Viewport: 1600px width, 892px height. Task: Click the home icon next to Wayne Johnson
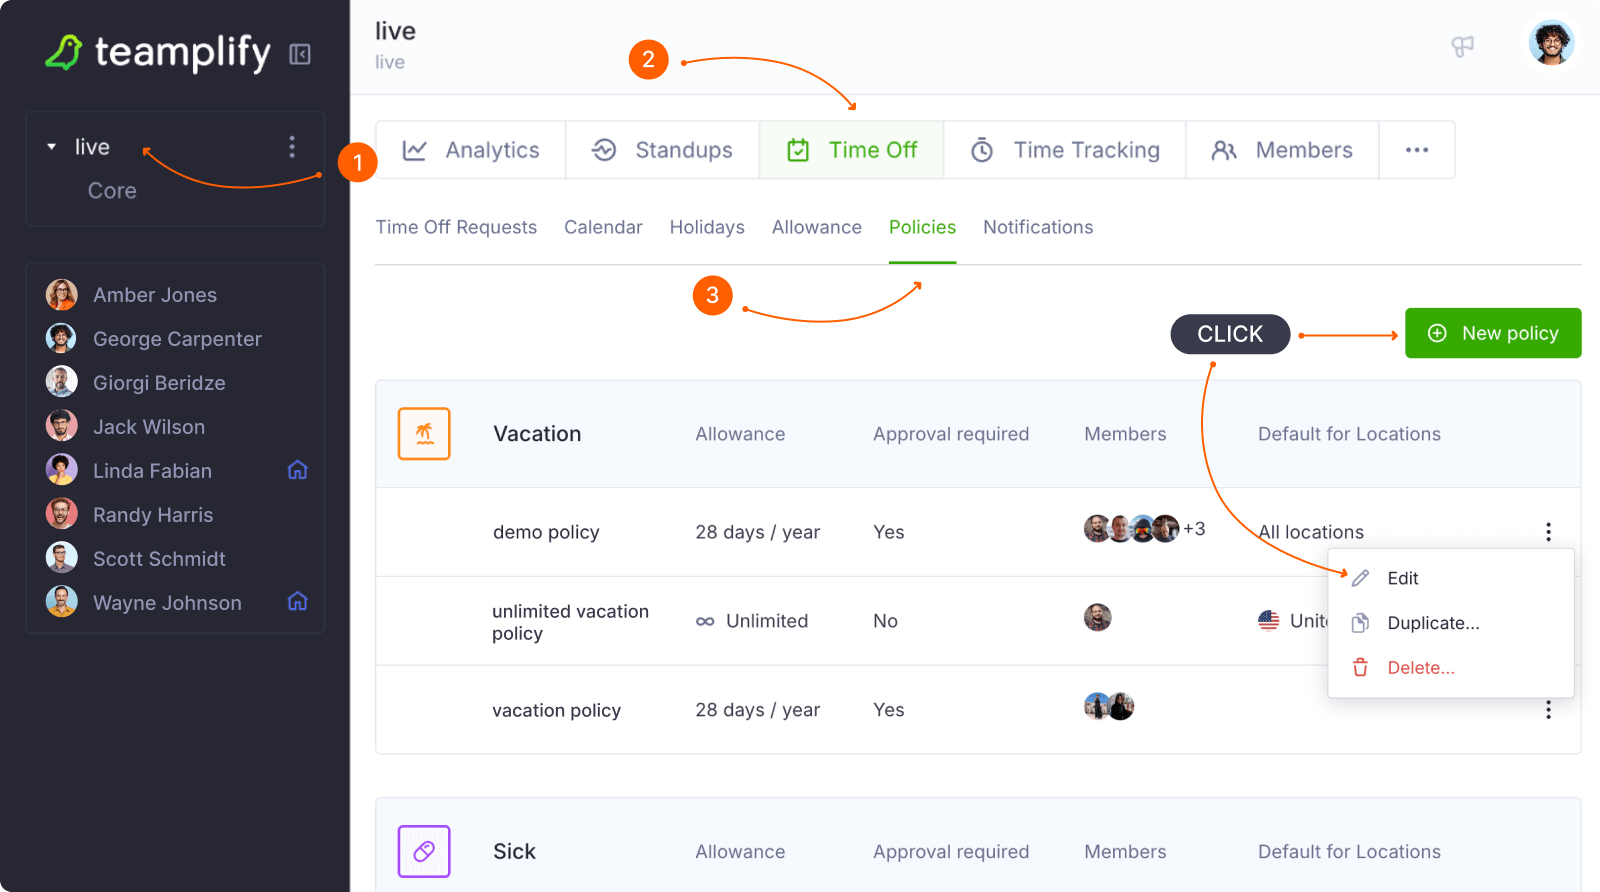coord(297,602)
